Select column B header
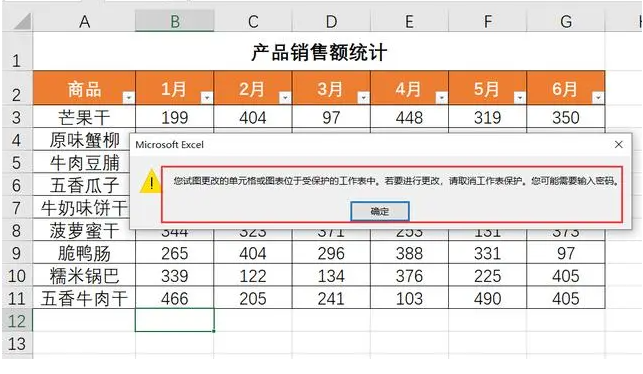This screenshot has height=374, width=643. [x=175, y=21]
